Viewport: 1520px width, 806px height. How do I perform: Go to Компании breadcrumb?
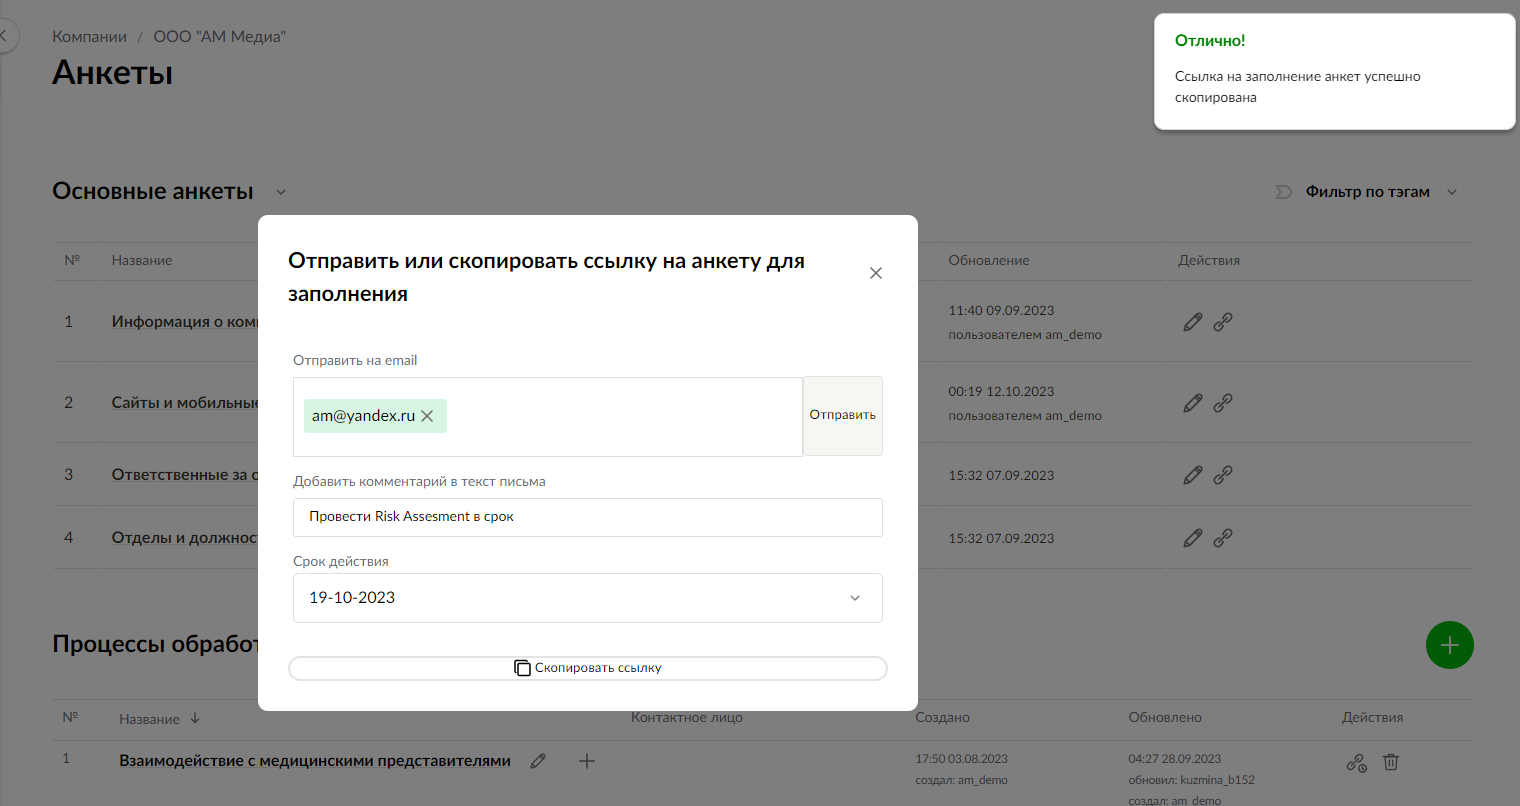tap(89, 37)
